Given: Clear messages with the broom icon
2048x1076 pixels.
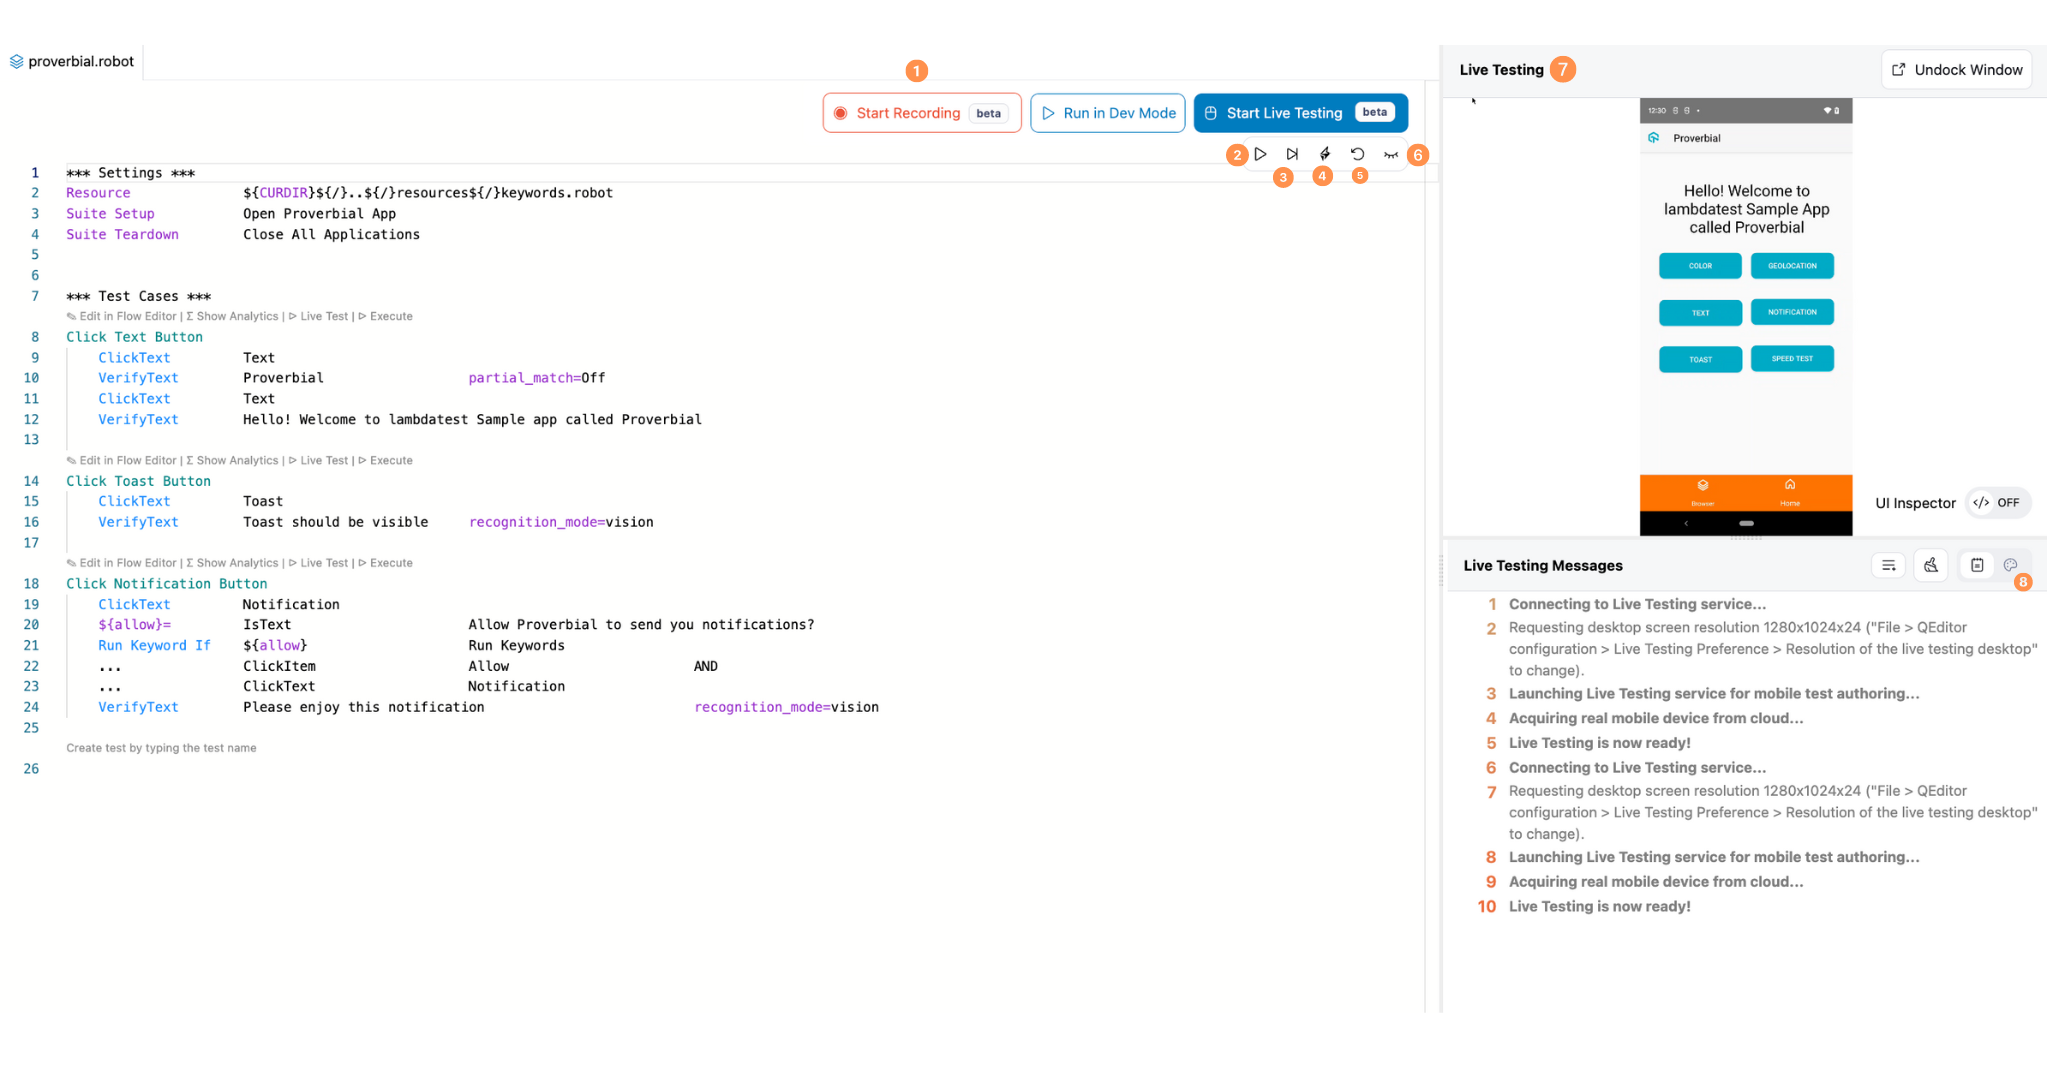Looking at the screenshot, I should tap(1931, 565).
